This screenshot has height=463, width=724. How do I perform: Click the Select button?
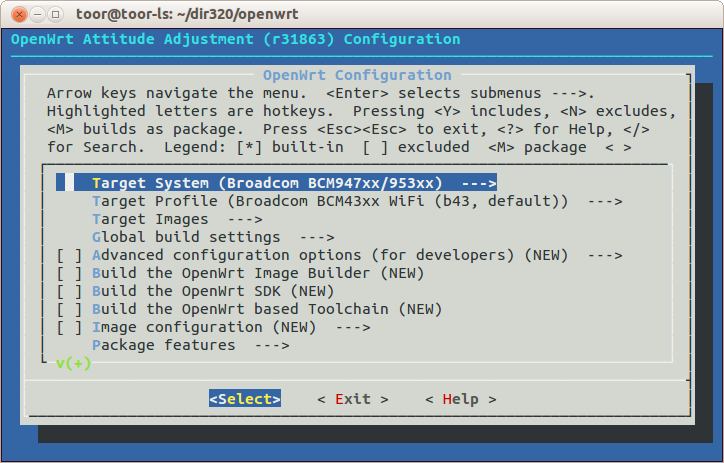pos(245,399)
